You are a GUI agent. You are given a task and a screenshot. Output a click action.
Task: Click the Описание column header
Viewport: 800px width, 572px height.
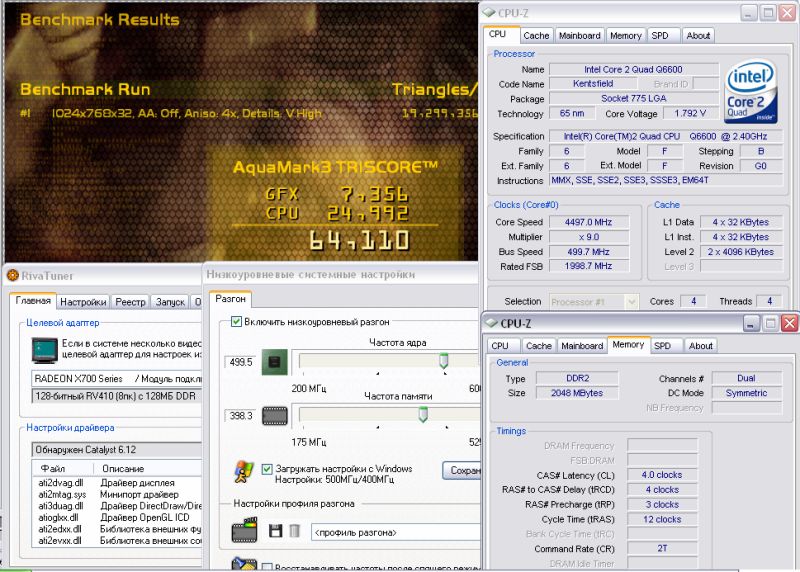pyautogui.click(x=148, y=468)
